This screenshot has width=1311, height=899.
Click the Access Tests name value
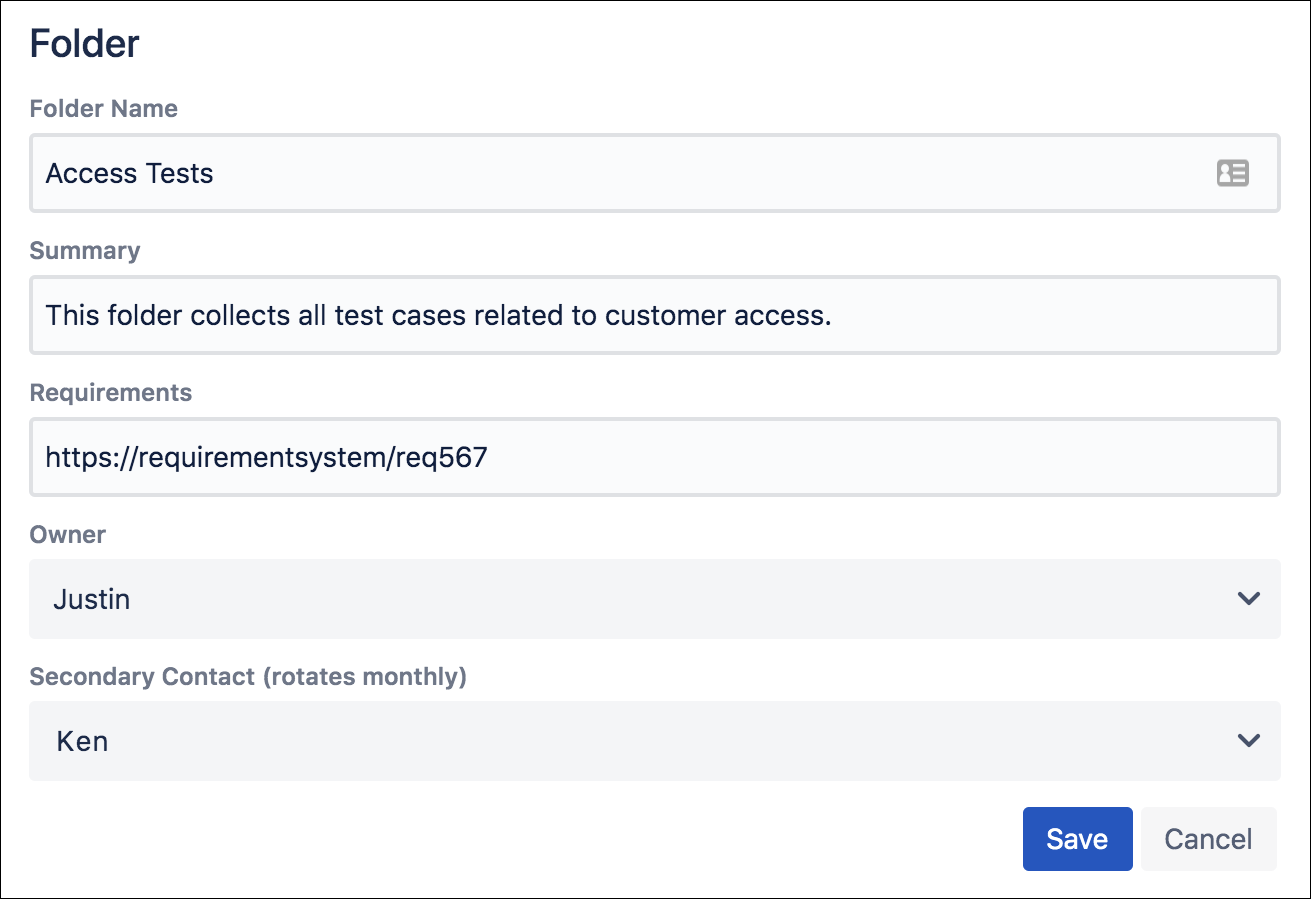(129, 173)
